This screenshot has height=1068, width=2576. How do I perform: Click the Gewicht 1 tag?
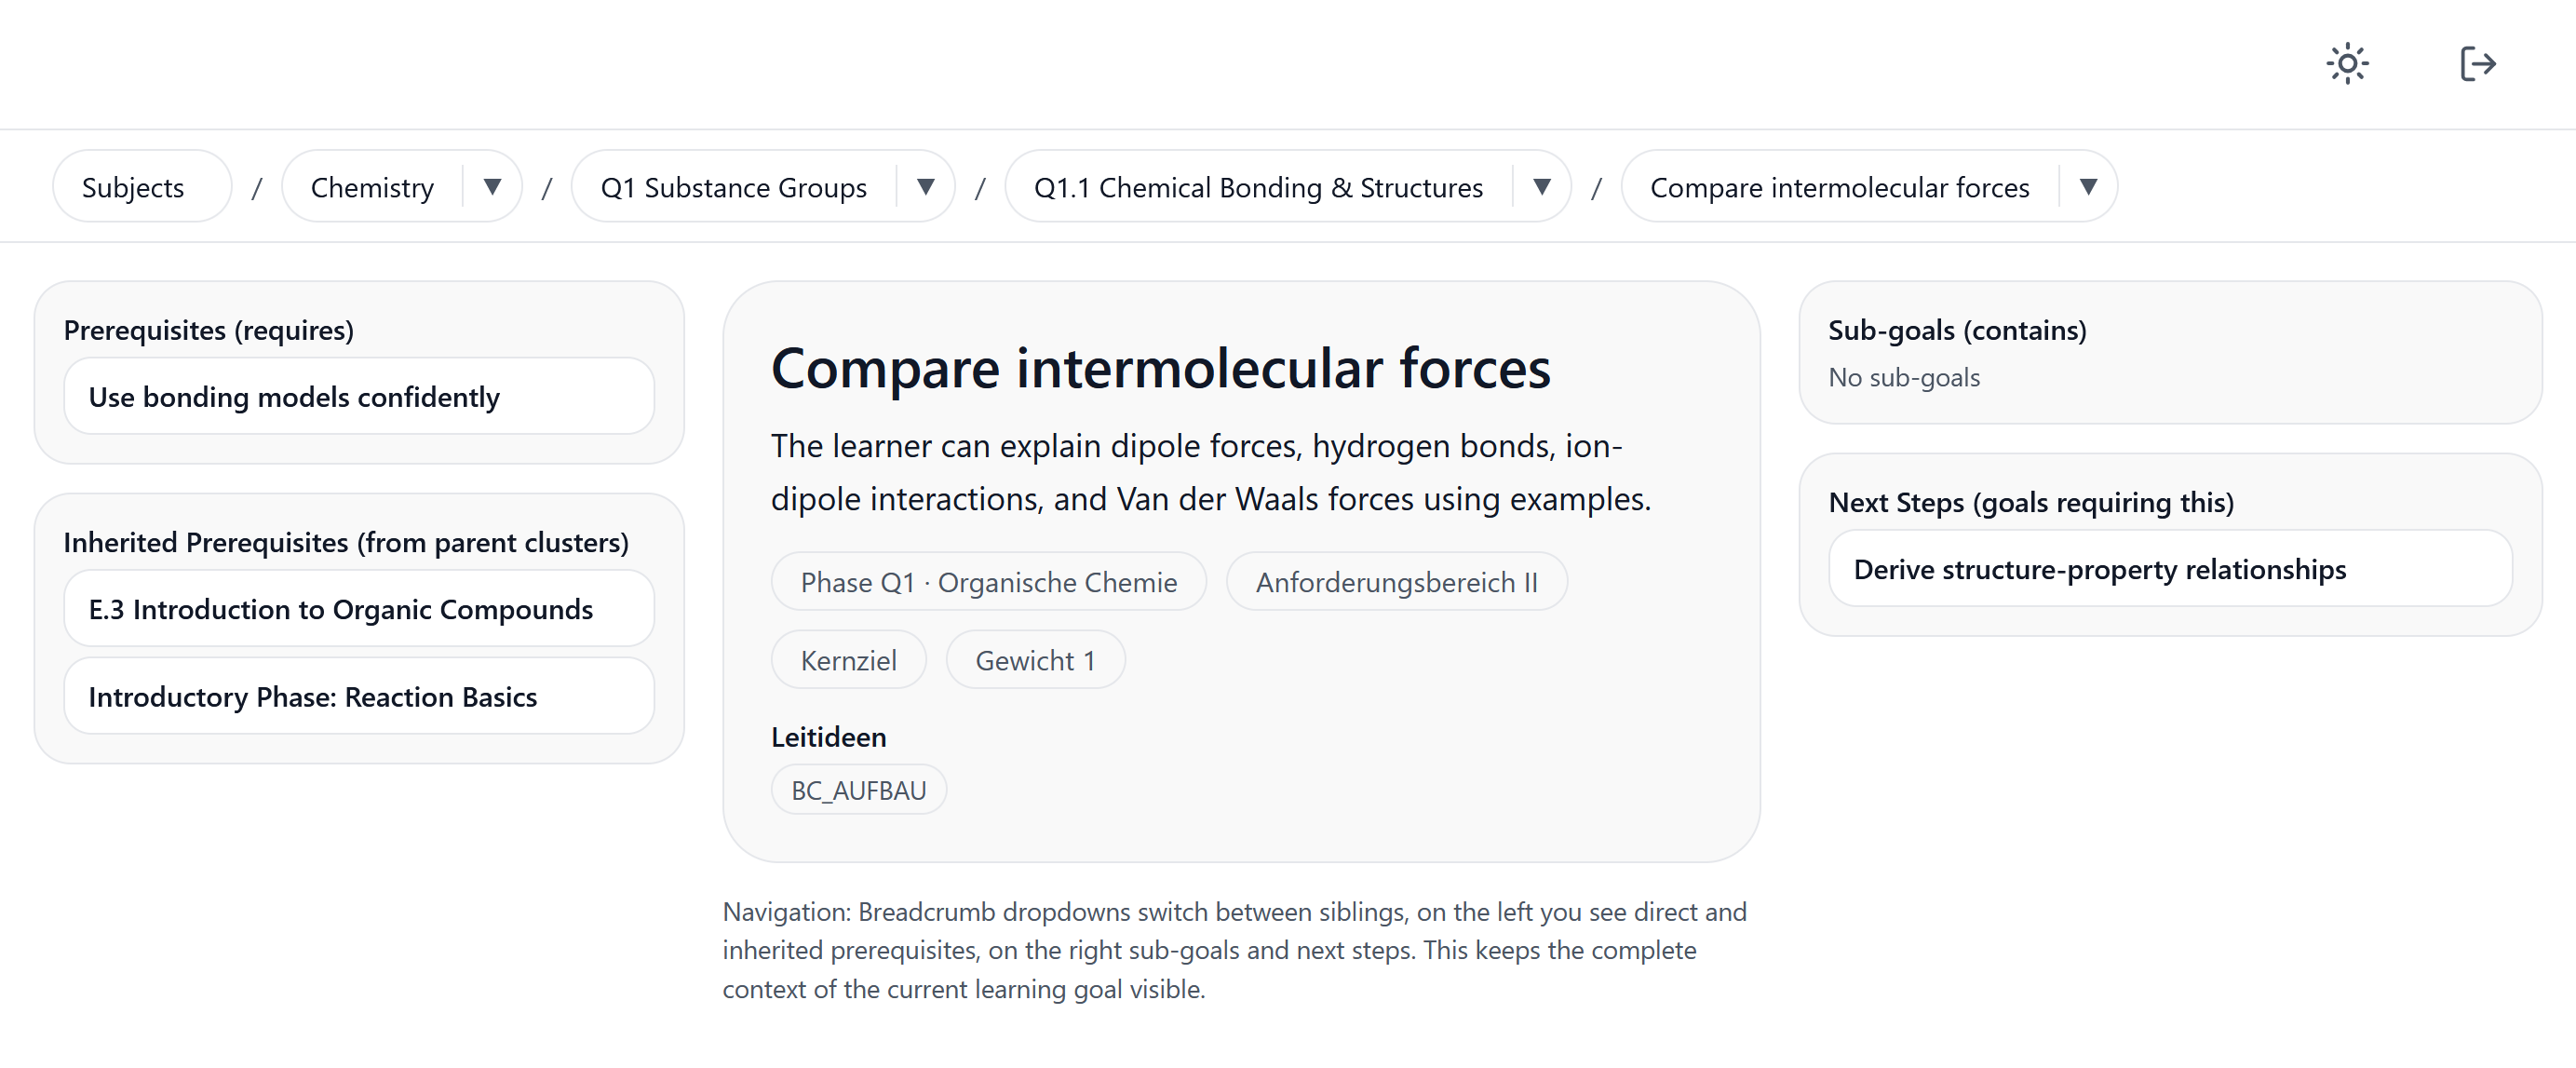coord(1035,660)
